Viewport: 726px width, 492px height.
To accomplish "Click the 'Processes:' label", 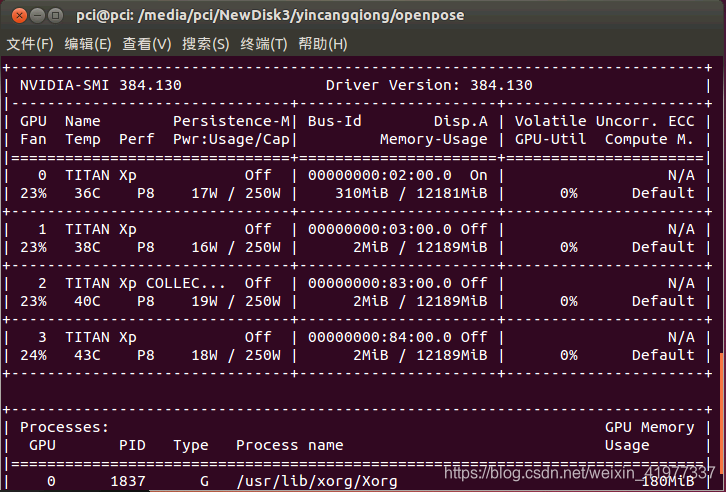I will 64,427.
